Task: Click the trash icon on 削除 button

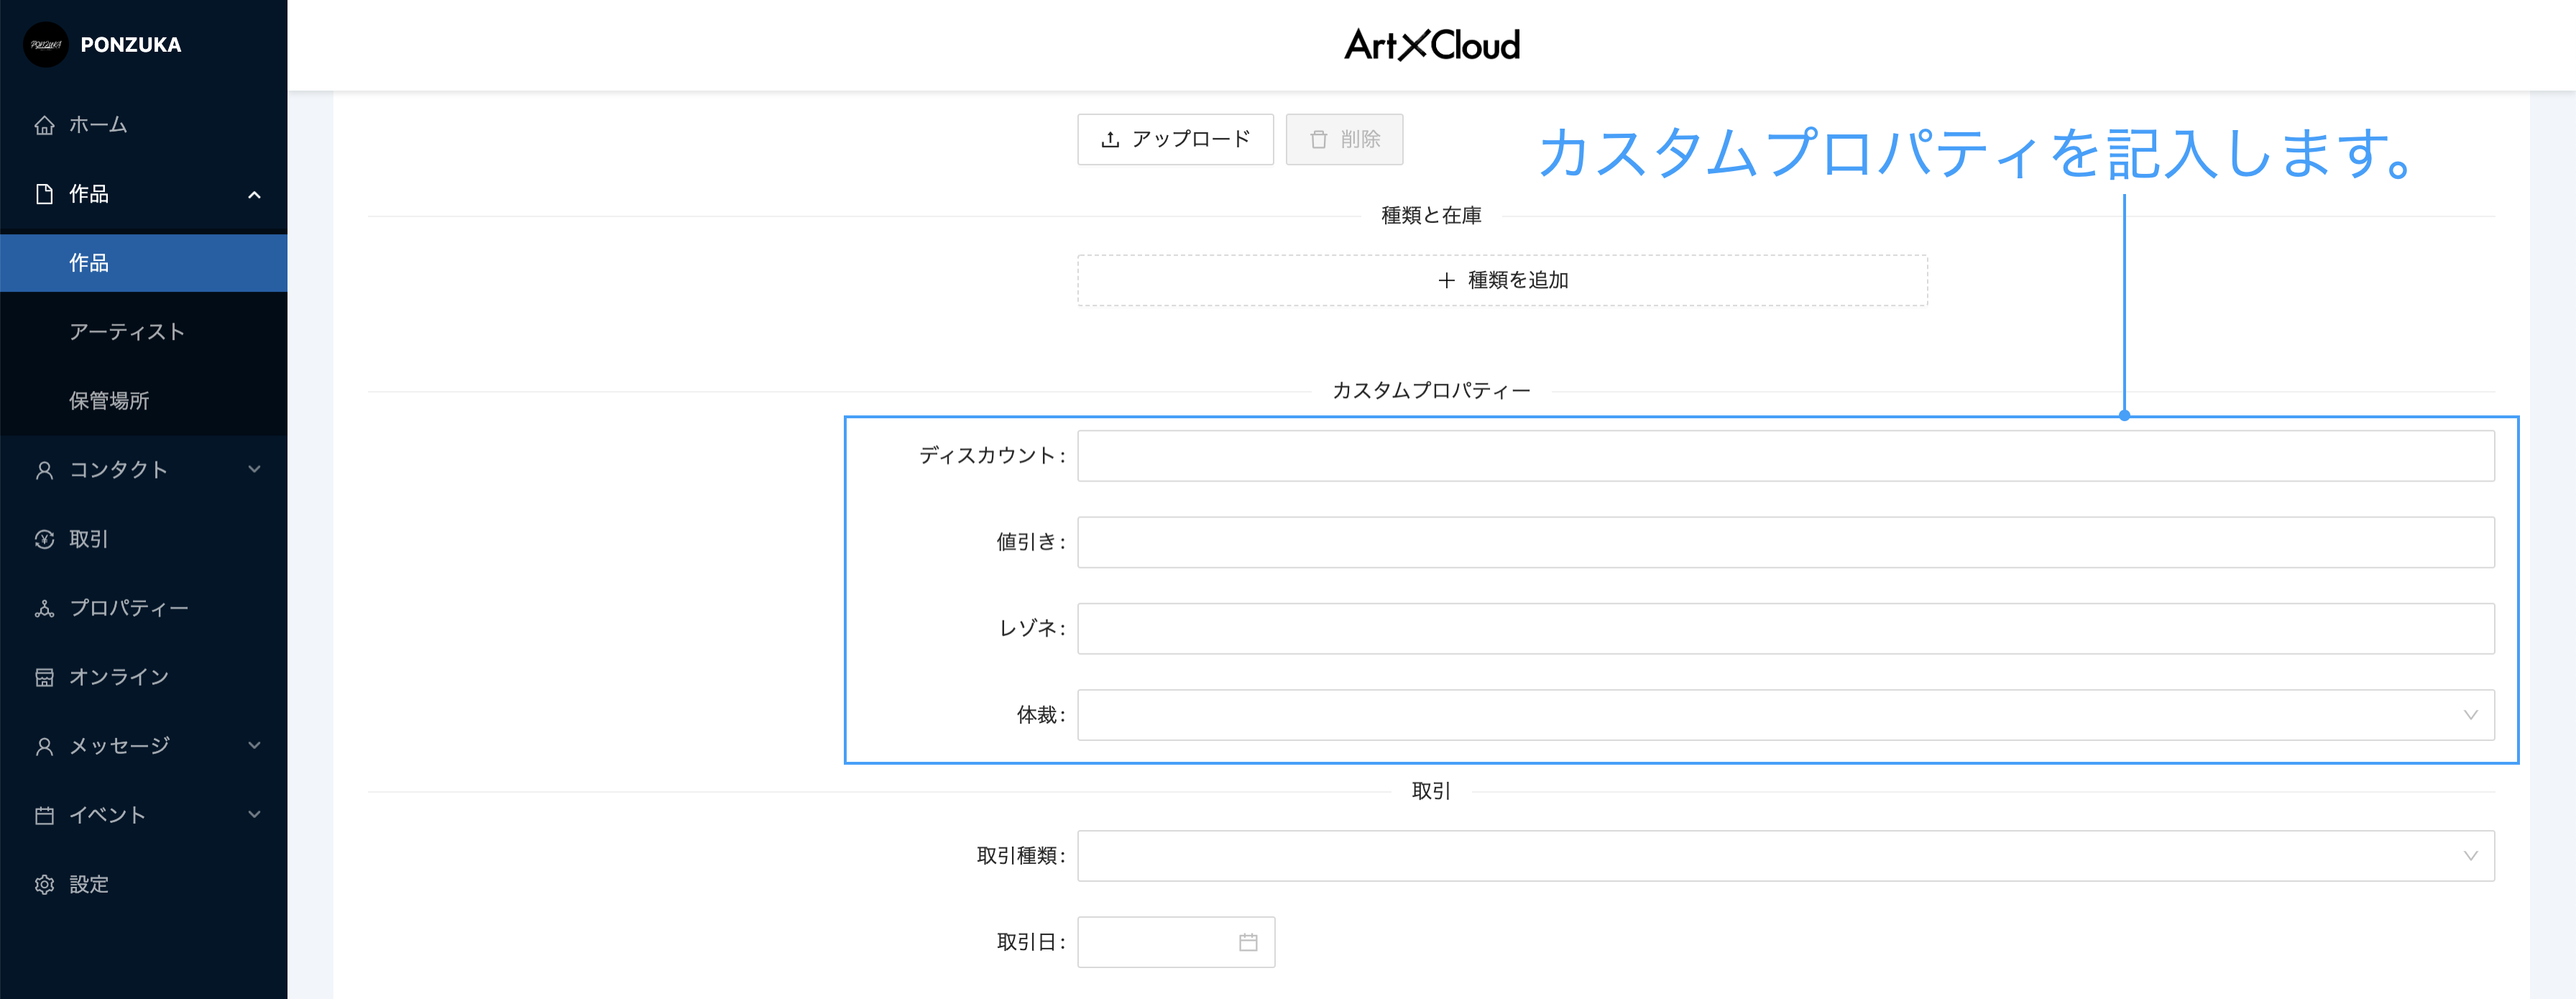Action: [1319, 139]
